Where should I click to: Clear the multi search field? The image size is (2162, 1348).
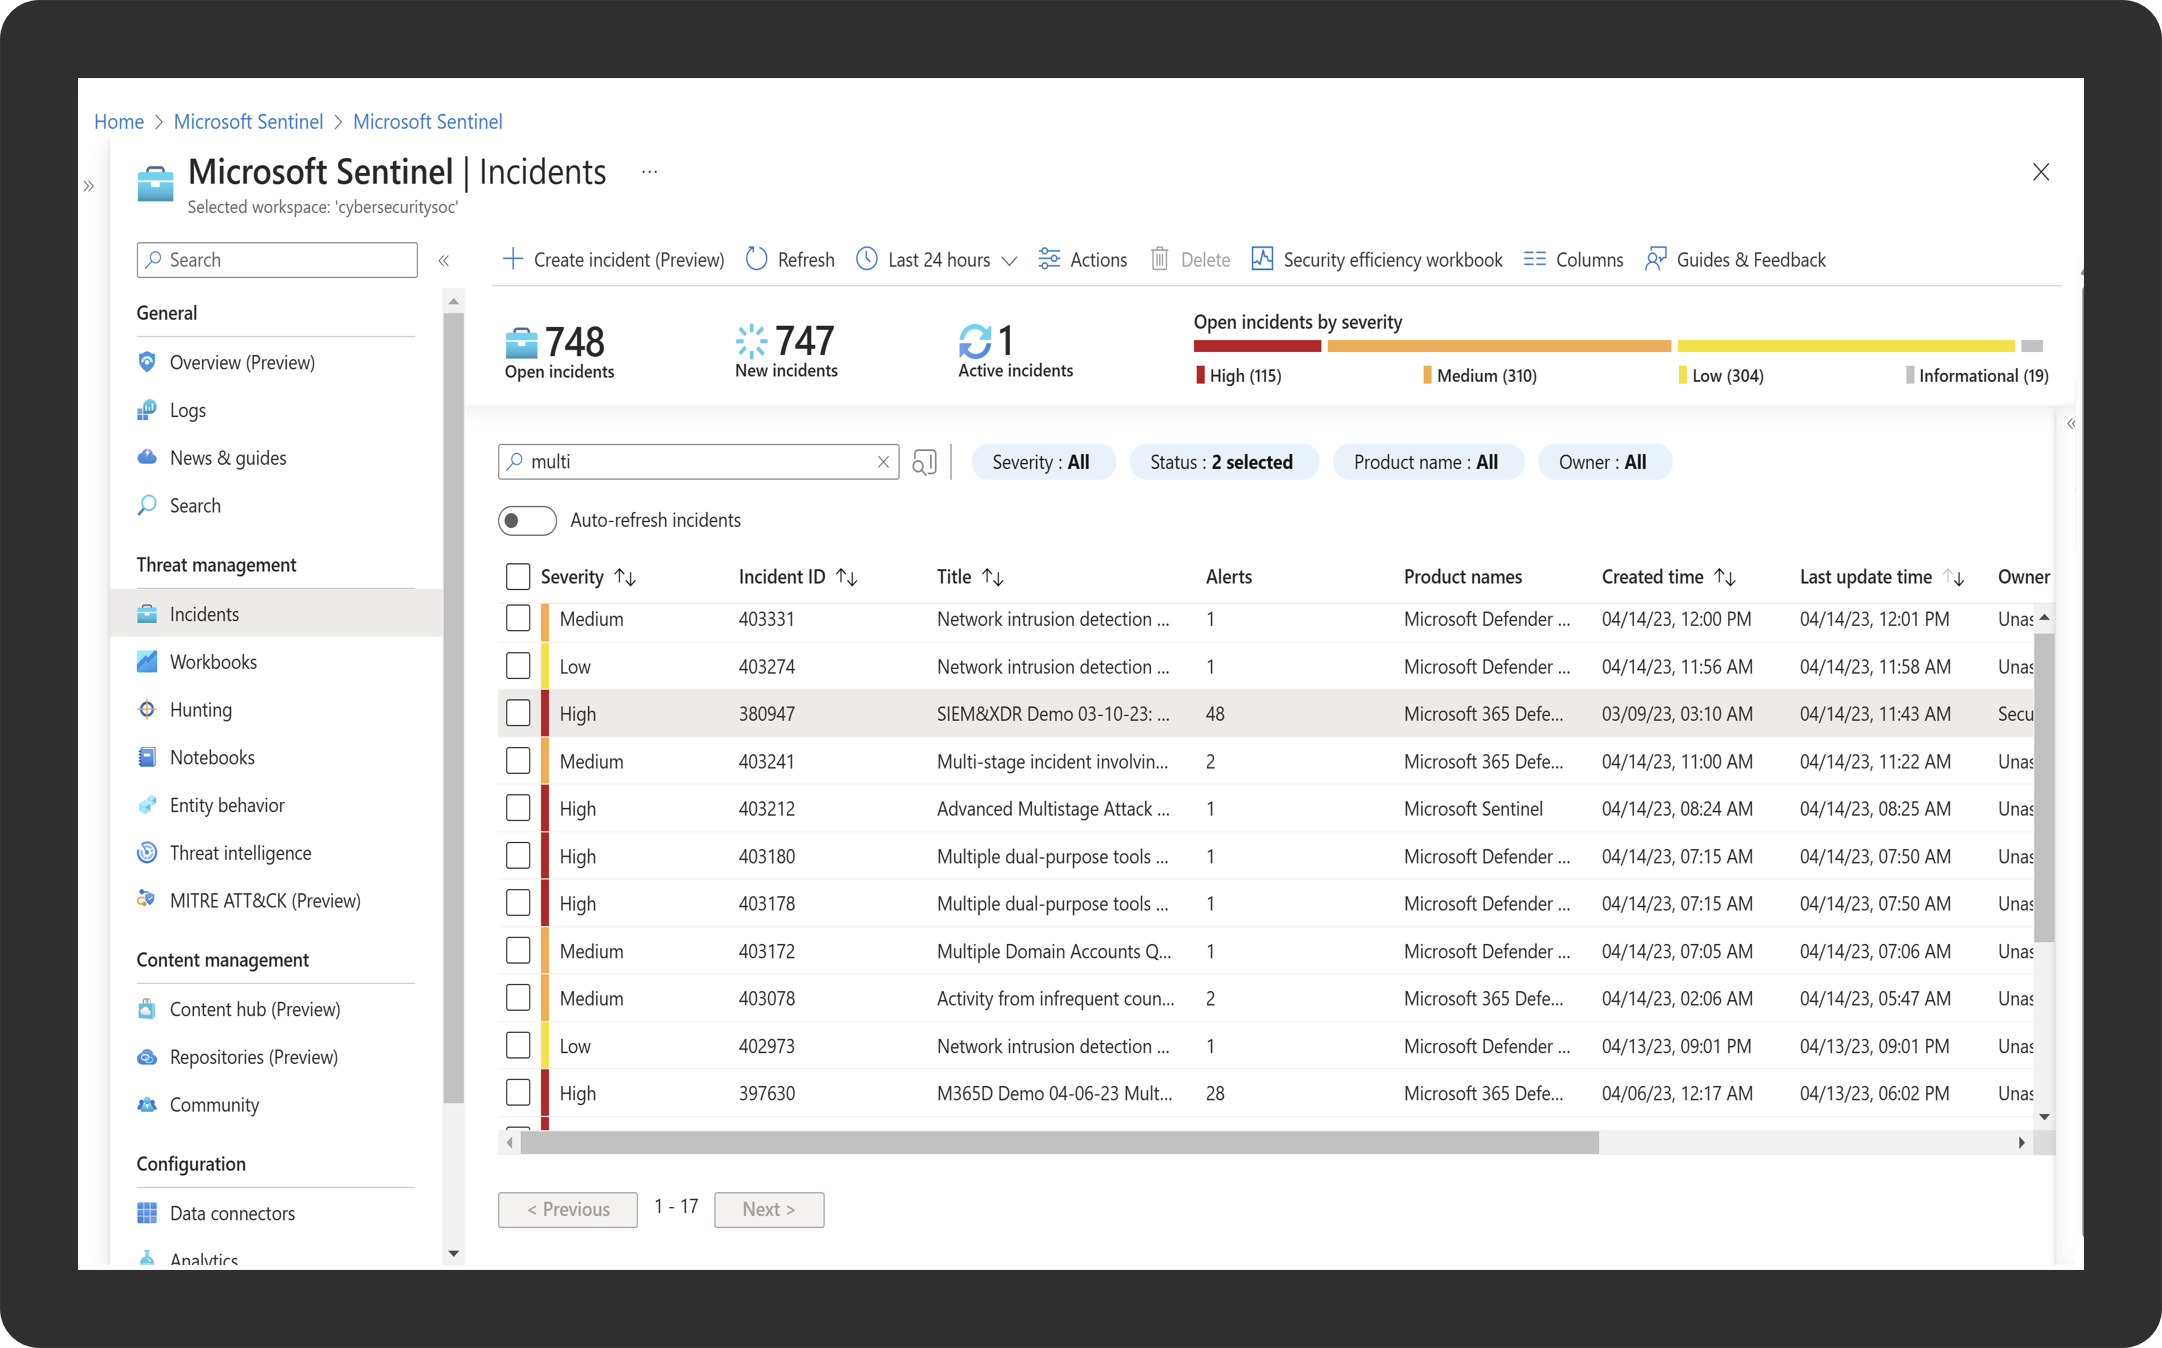pyautogui.click(x=883, y=462)
